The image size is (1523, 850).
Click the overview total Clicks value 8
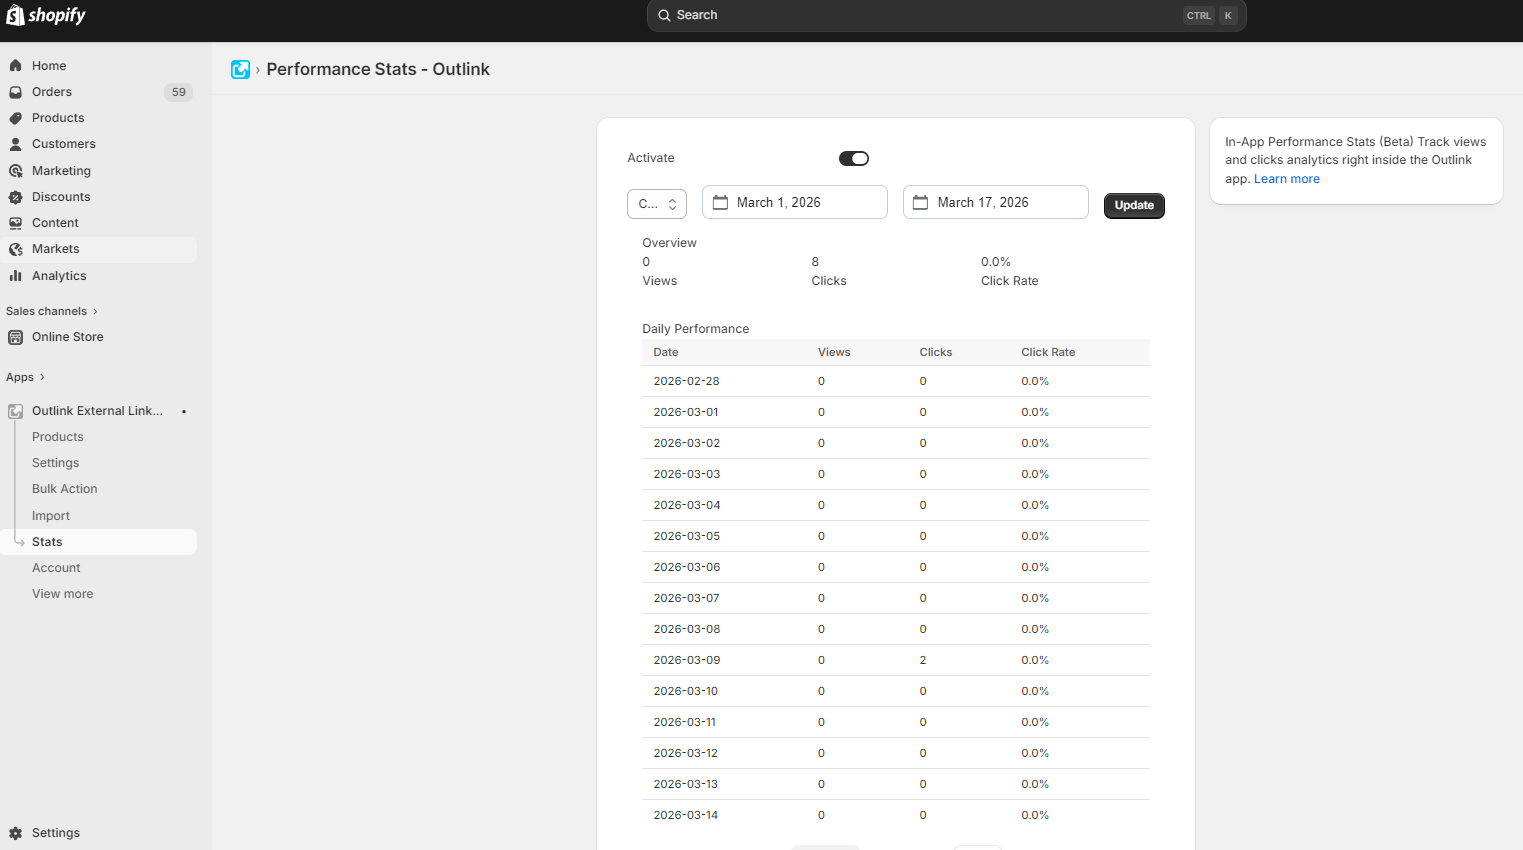click(x=815, y=262)
